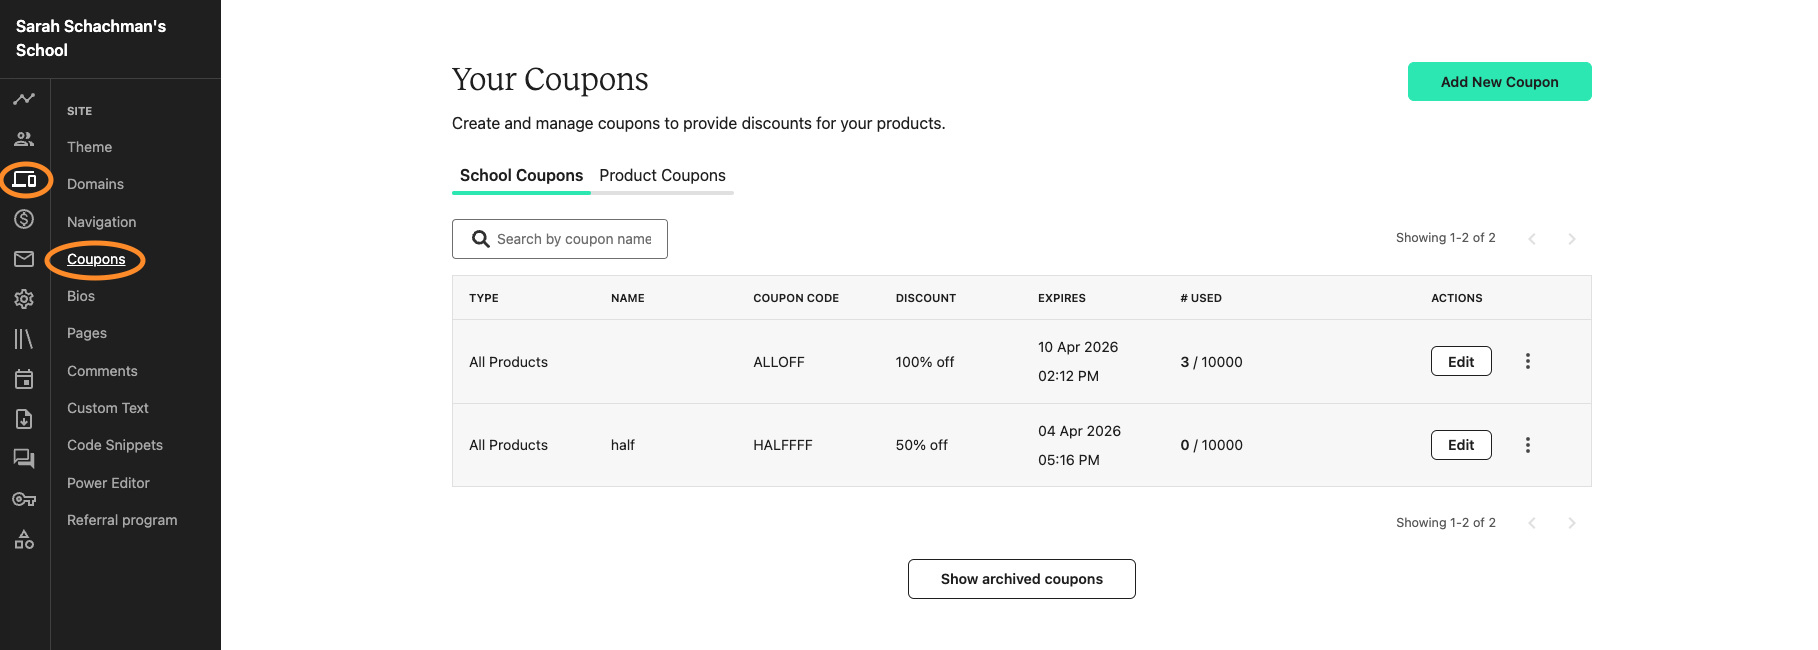Open Referral program in the Site menu
The image size is (1818, 650).
(x=122, y=520)
